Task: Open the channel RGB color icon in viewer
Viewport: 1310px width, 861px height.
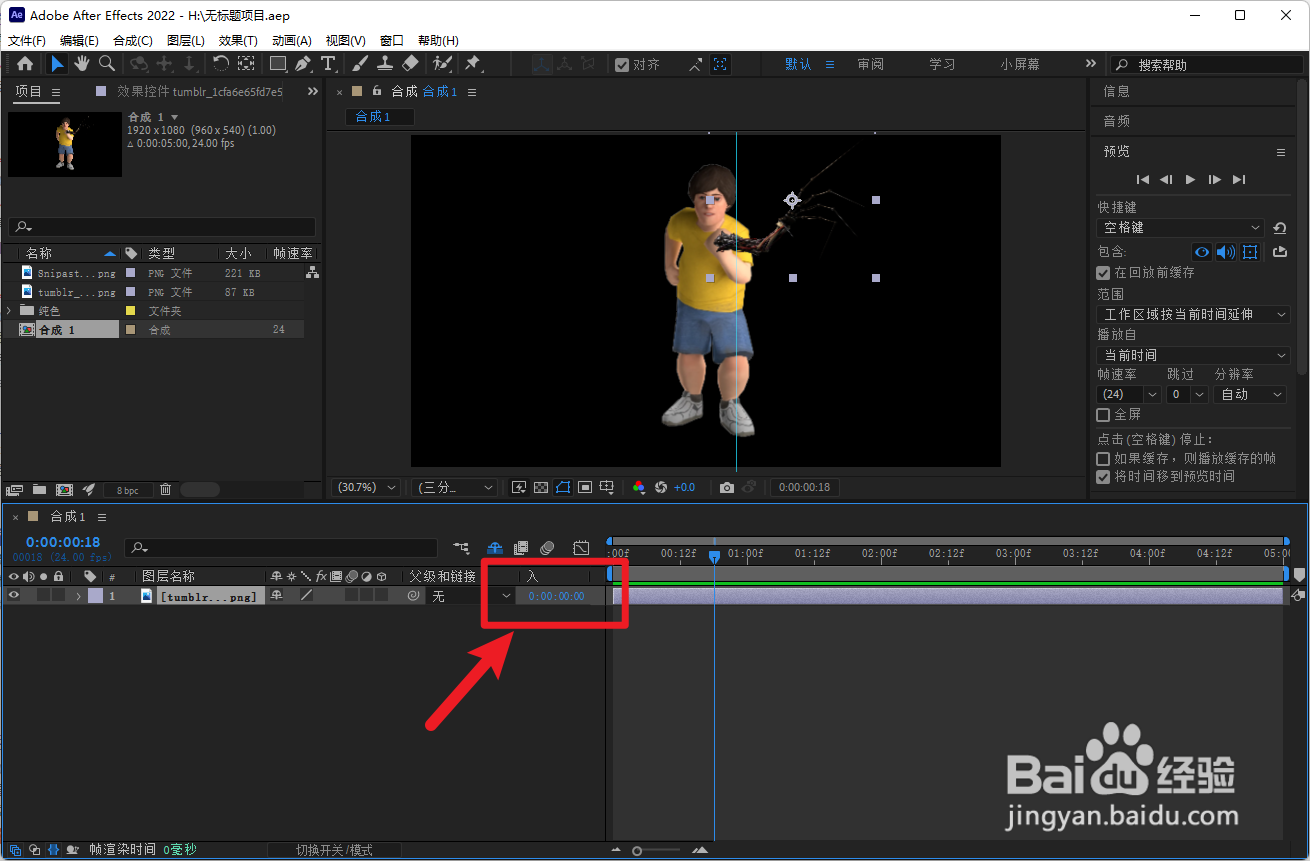Action: [x=639, y=488]
